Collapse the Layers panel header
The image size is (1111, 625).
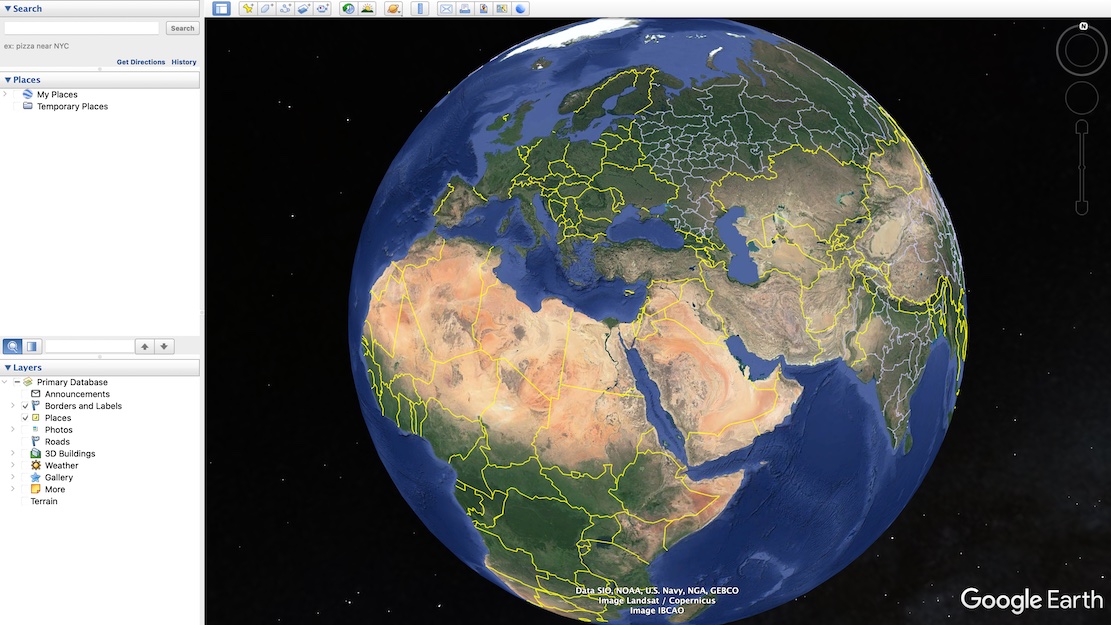(8, 368)
